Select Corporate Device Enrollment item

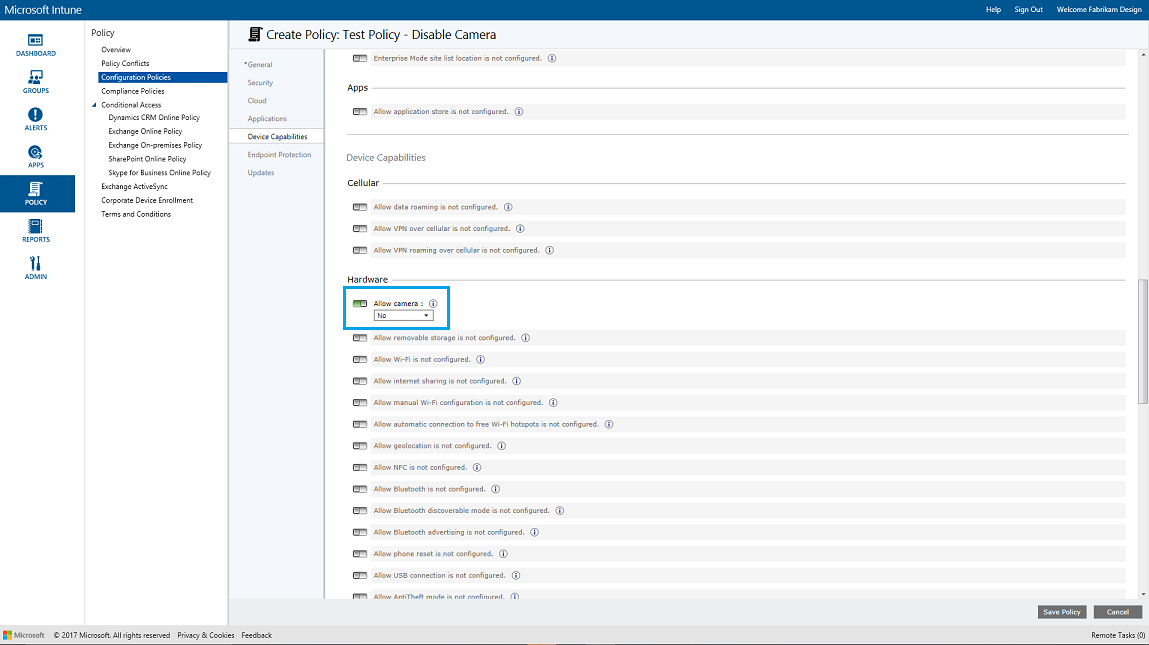click(147, 201)
